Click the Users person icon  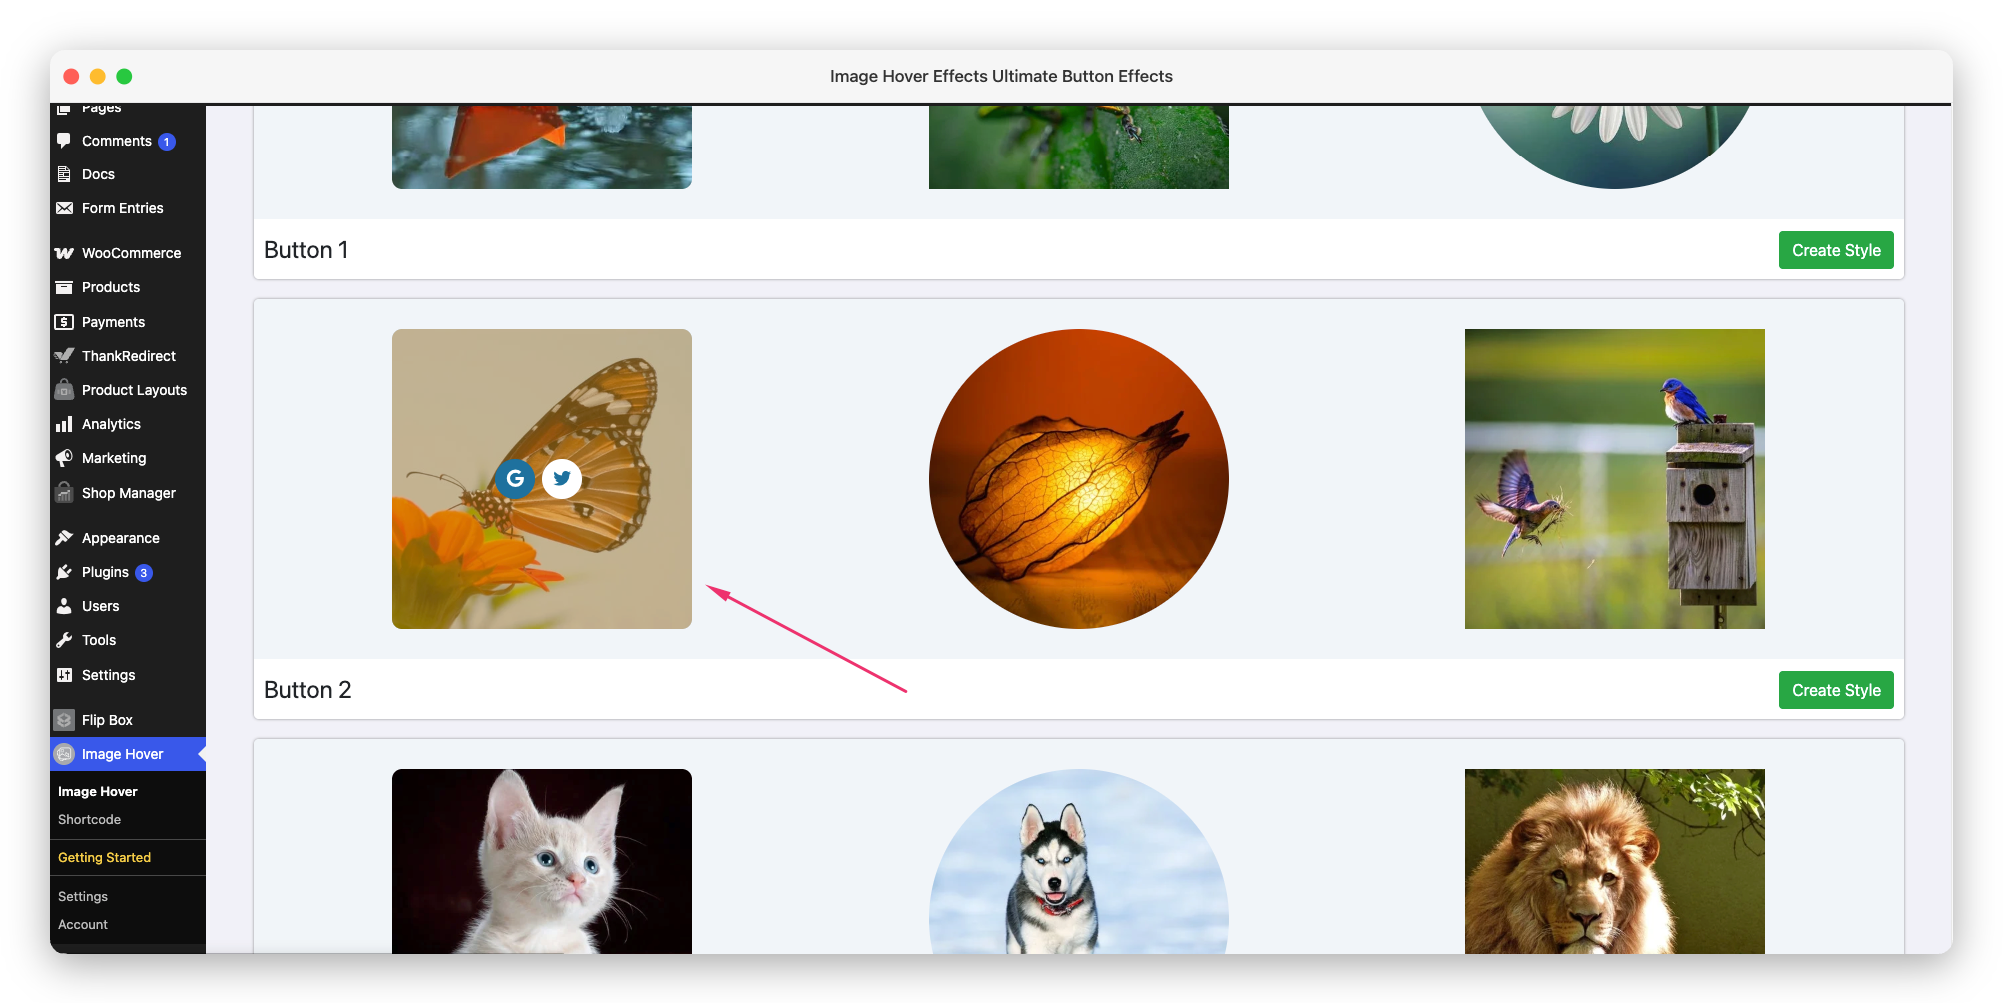point(64,606)
